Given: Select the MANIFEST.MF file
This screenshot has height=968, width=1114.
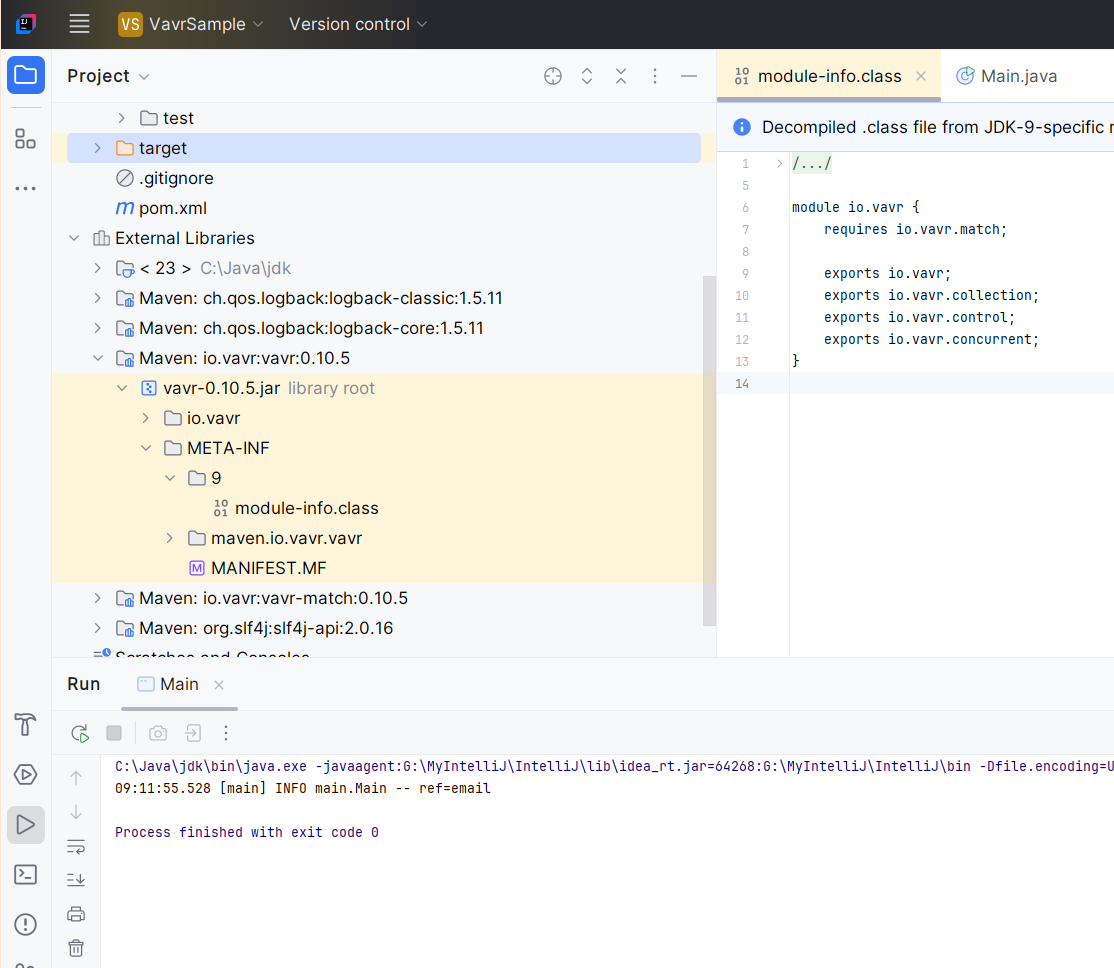Looking at the screenshot, I should coord(257,569).
